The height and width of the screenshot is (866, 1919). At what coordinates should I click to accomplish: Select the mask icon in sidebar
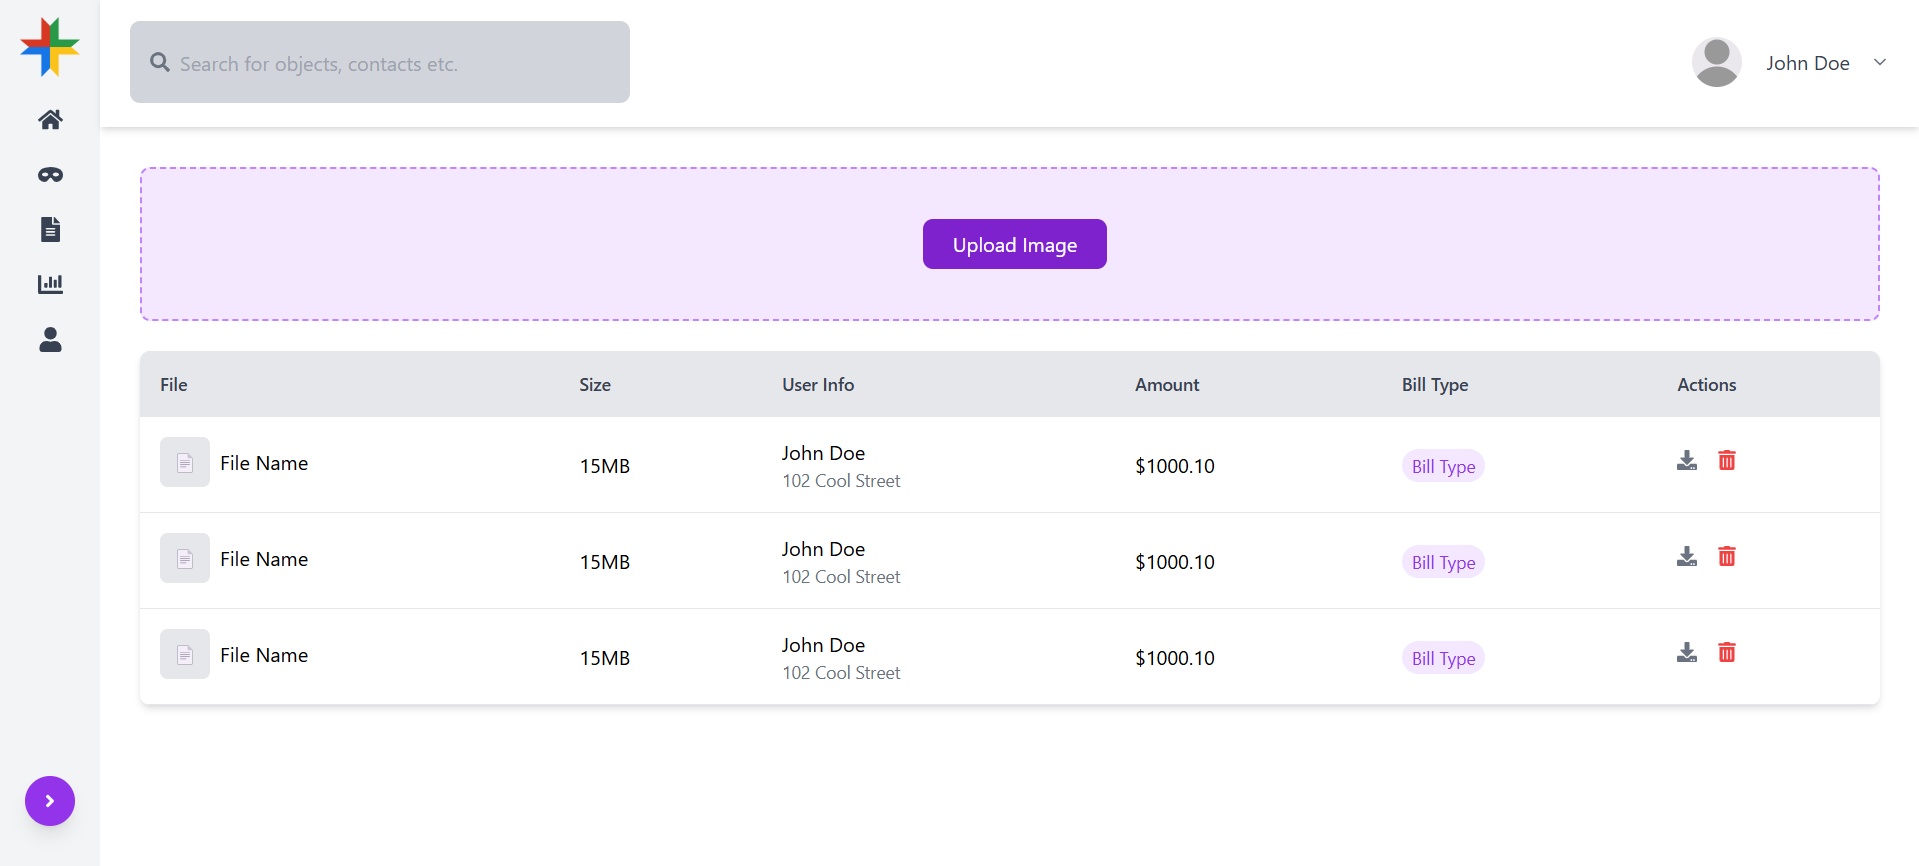pyautogui.click(x=50, y=175)
